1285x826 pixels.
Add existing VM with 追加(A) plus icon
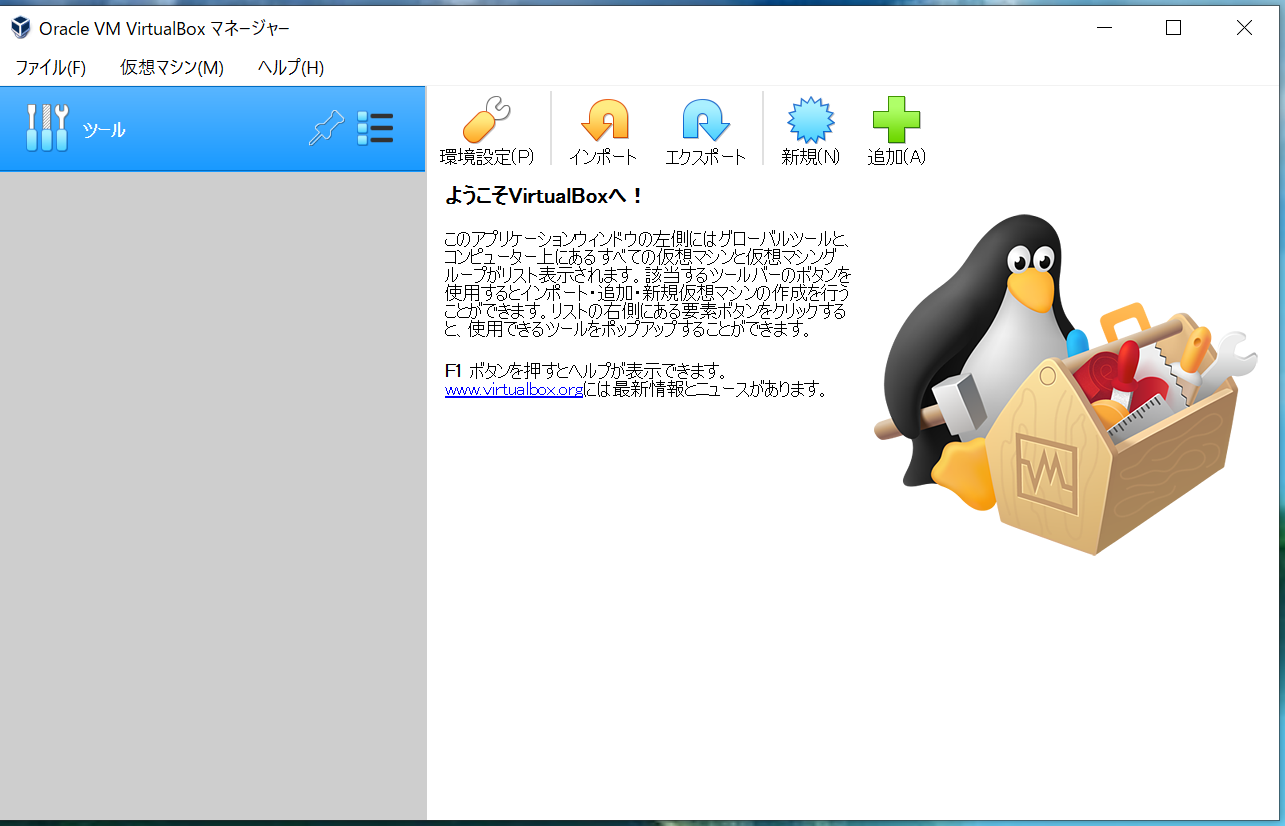click(896, 131)
